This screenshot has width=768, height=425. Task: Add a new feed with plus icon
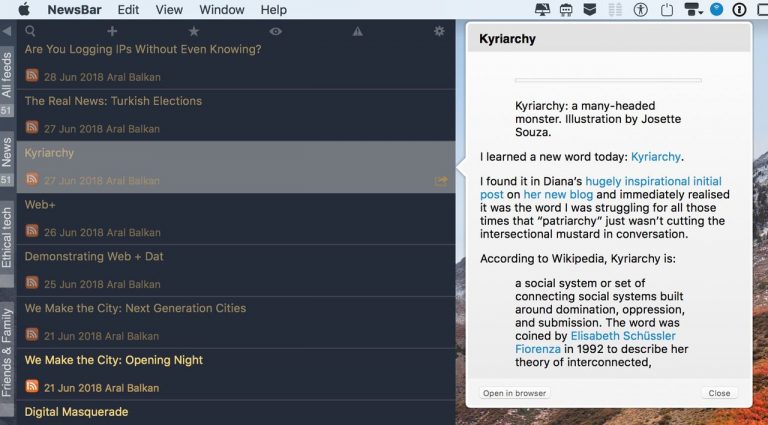[x=112, y=31]
